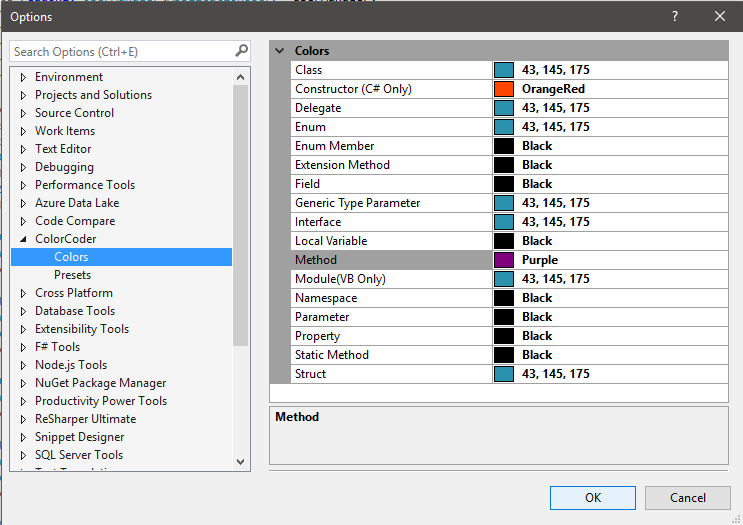Select the Static Method row label
743x525 pixels.
[x=332, y=355]
